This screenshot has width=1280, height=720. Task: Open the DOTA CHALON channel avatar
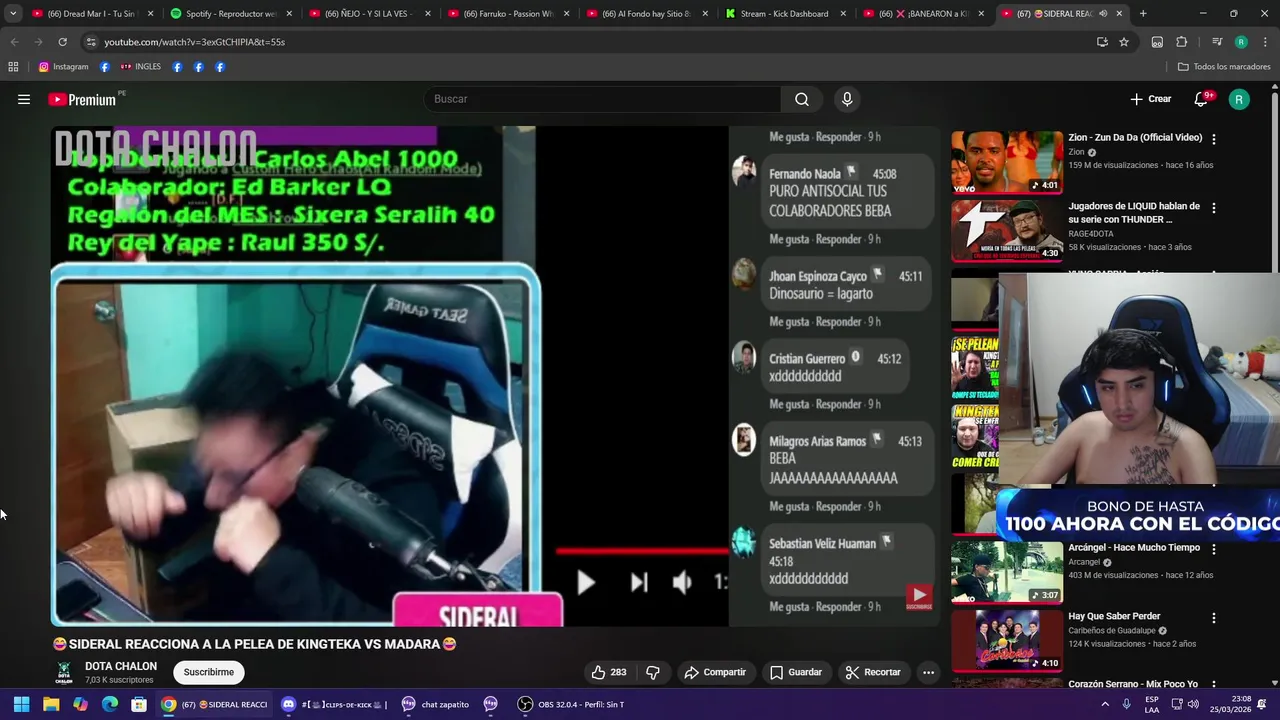click(x=64, y=672)
